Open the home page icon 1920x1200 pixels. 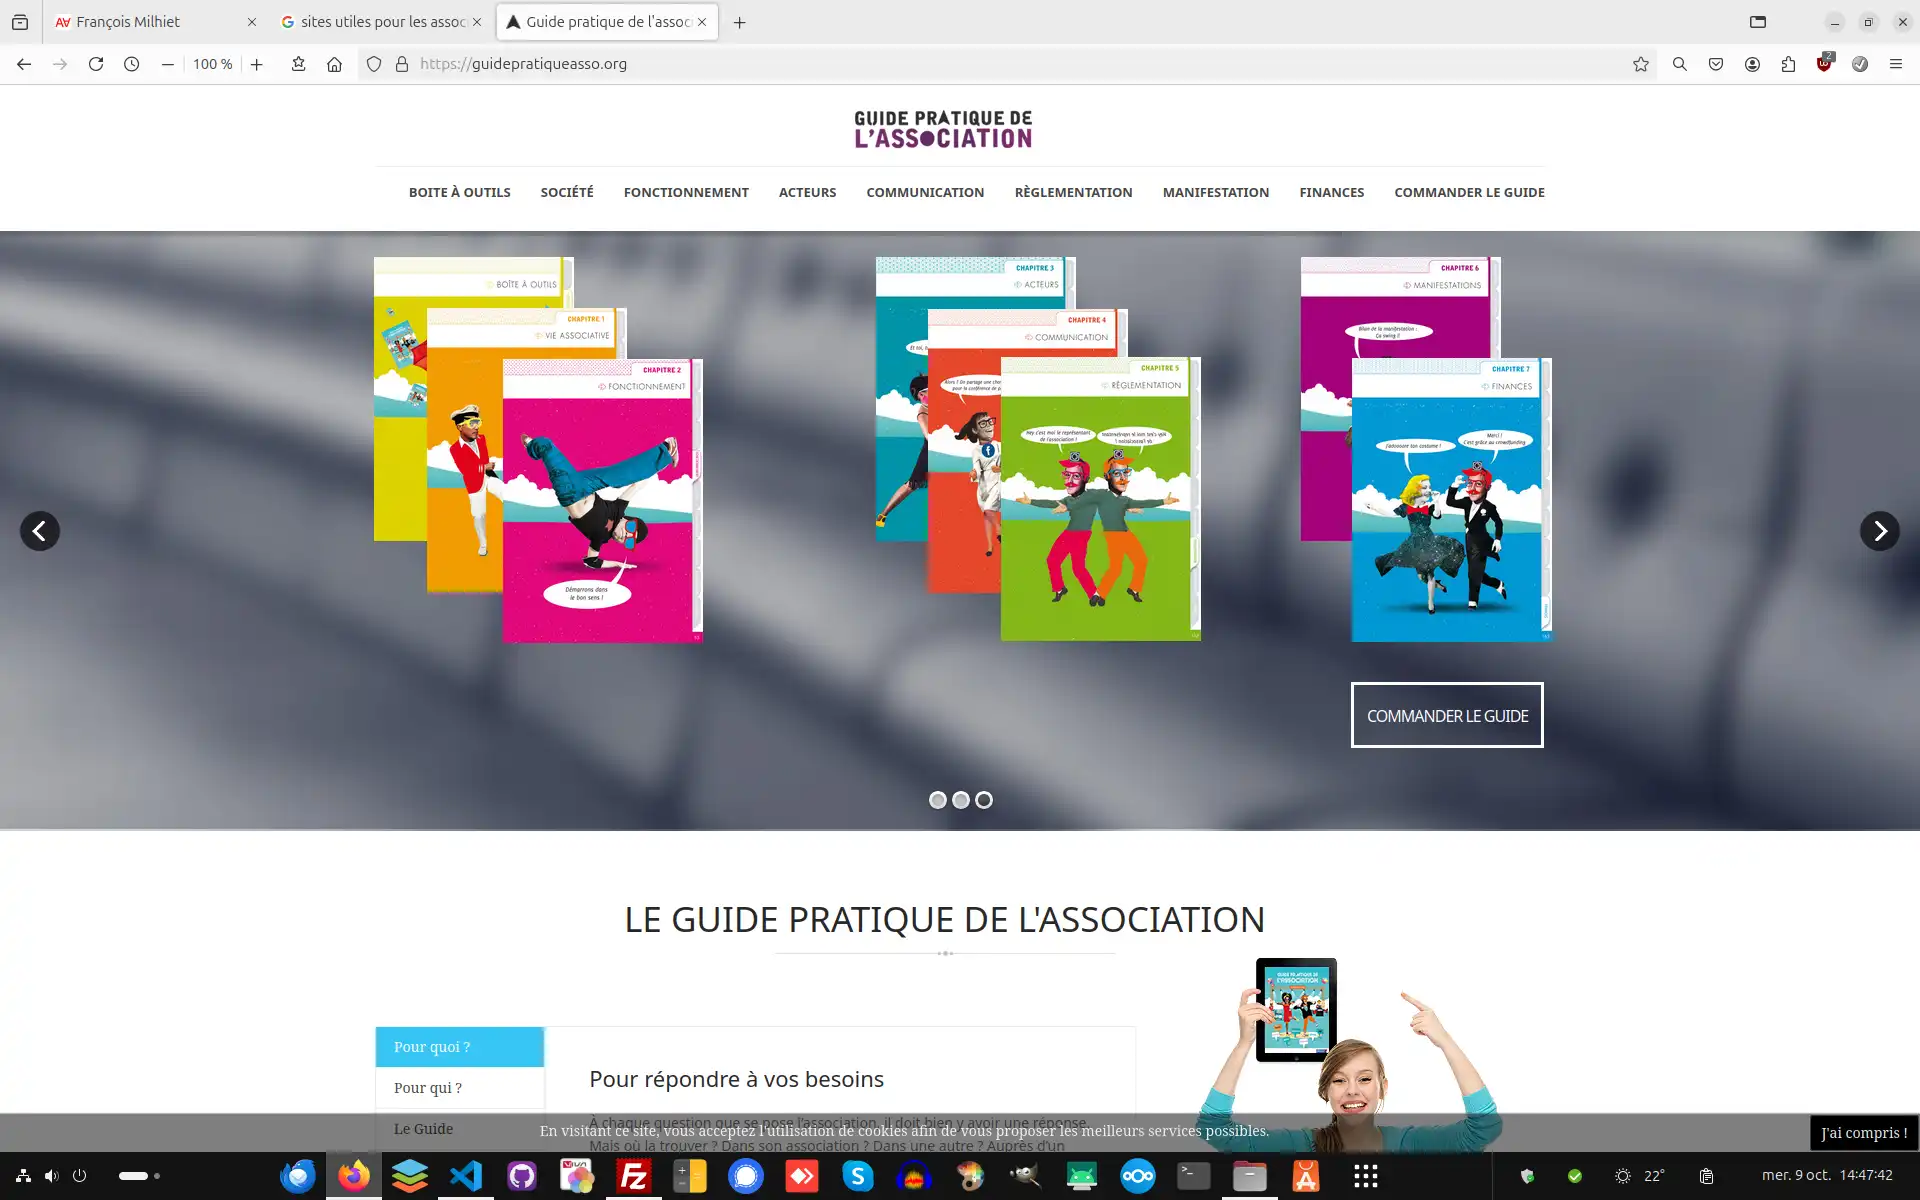[334, 64]
